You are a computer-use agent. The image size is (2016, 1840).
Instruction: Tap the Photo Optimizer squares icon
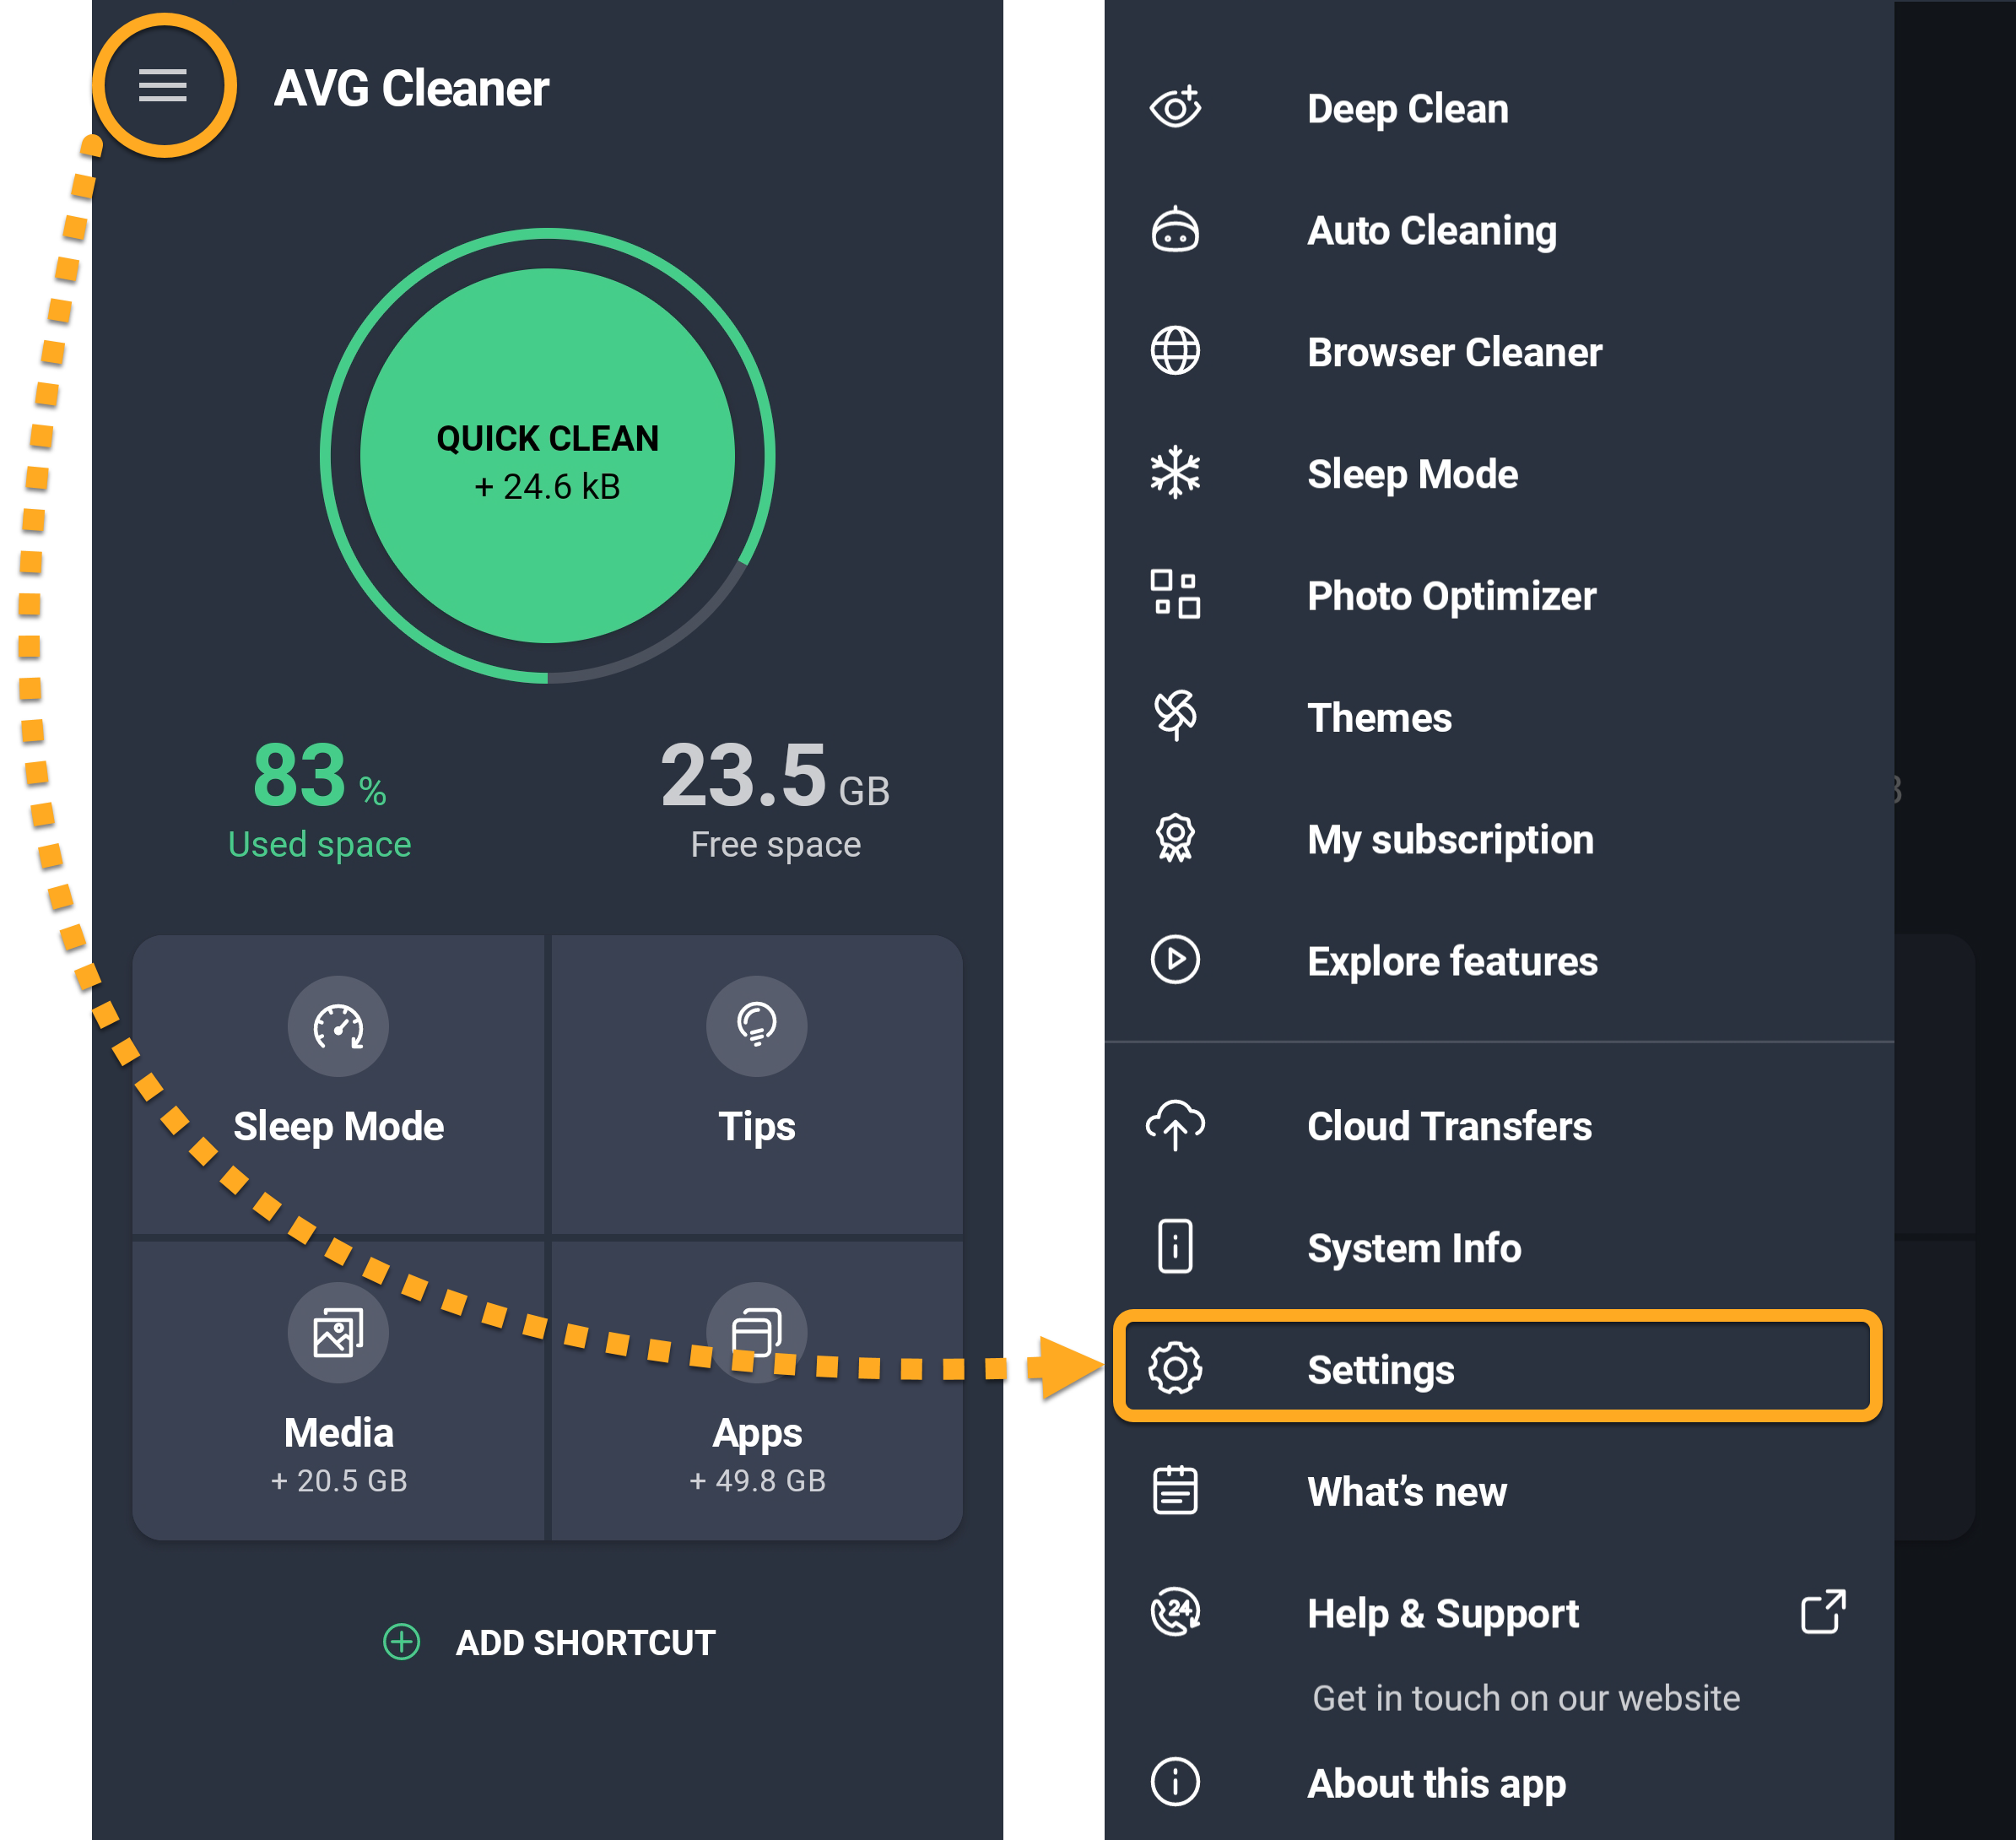(x=1175, y=595)
